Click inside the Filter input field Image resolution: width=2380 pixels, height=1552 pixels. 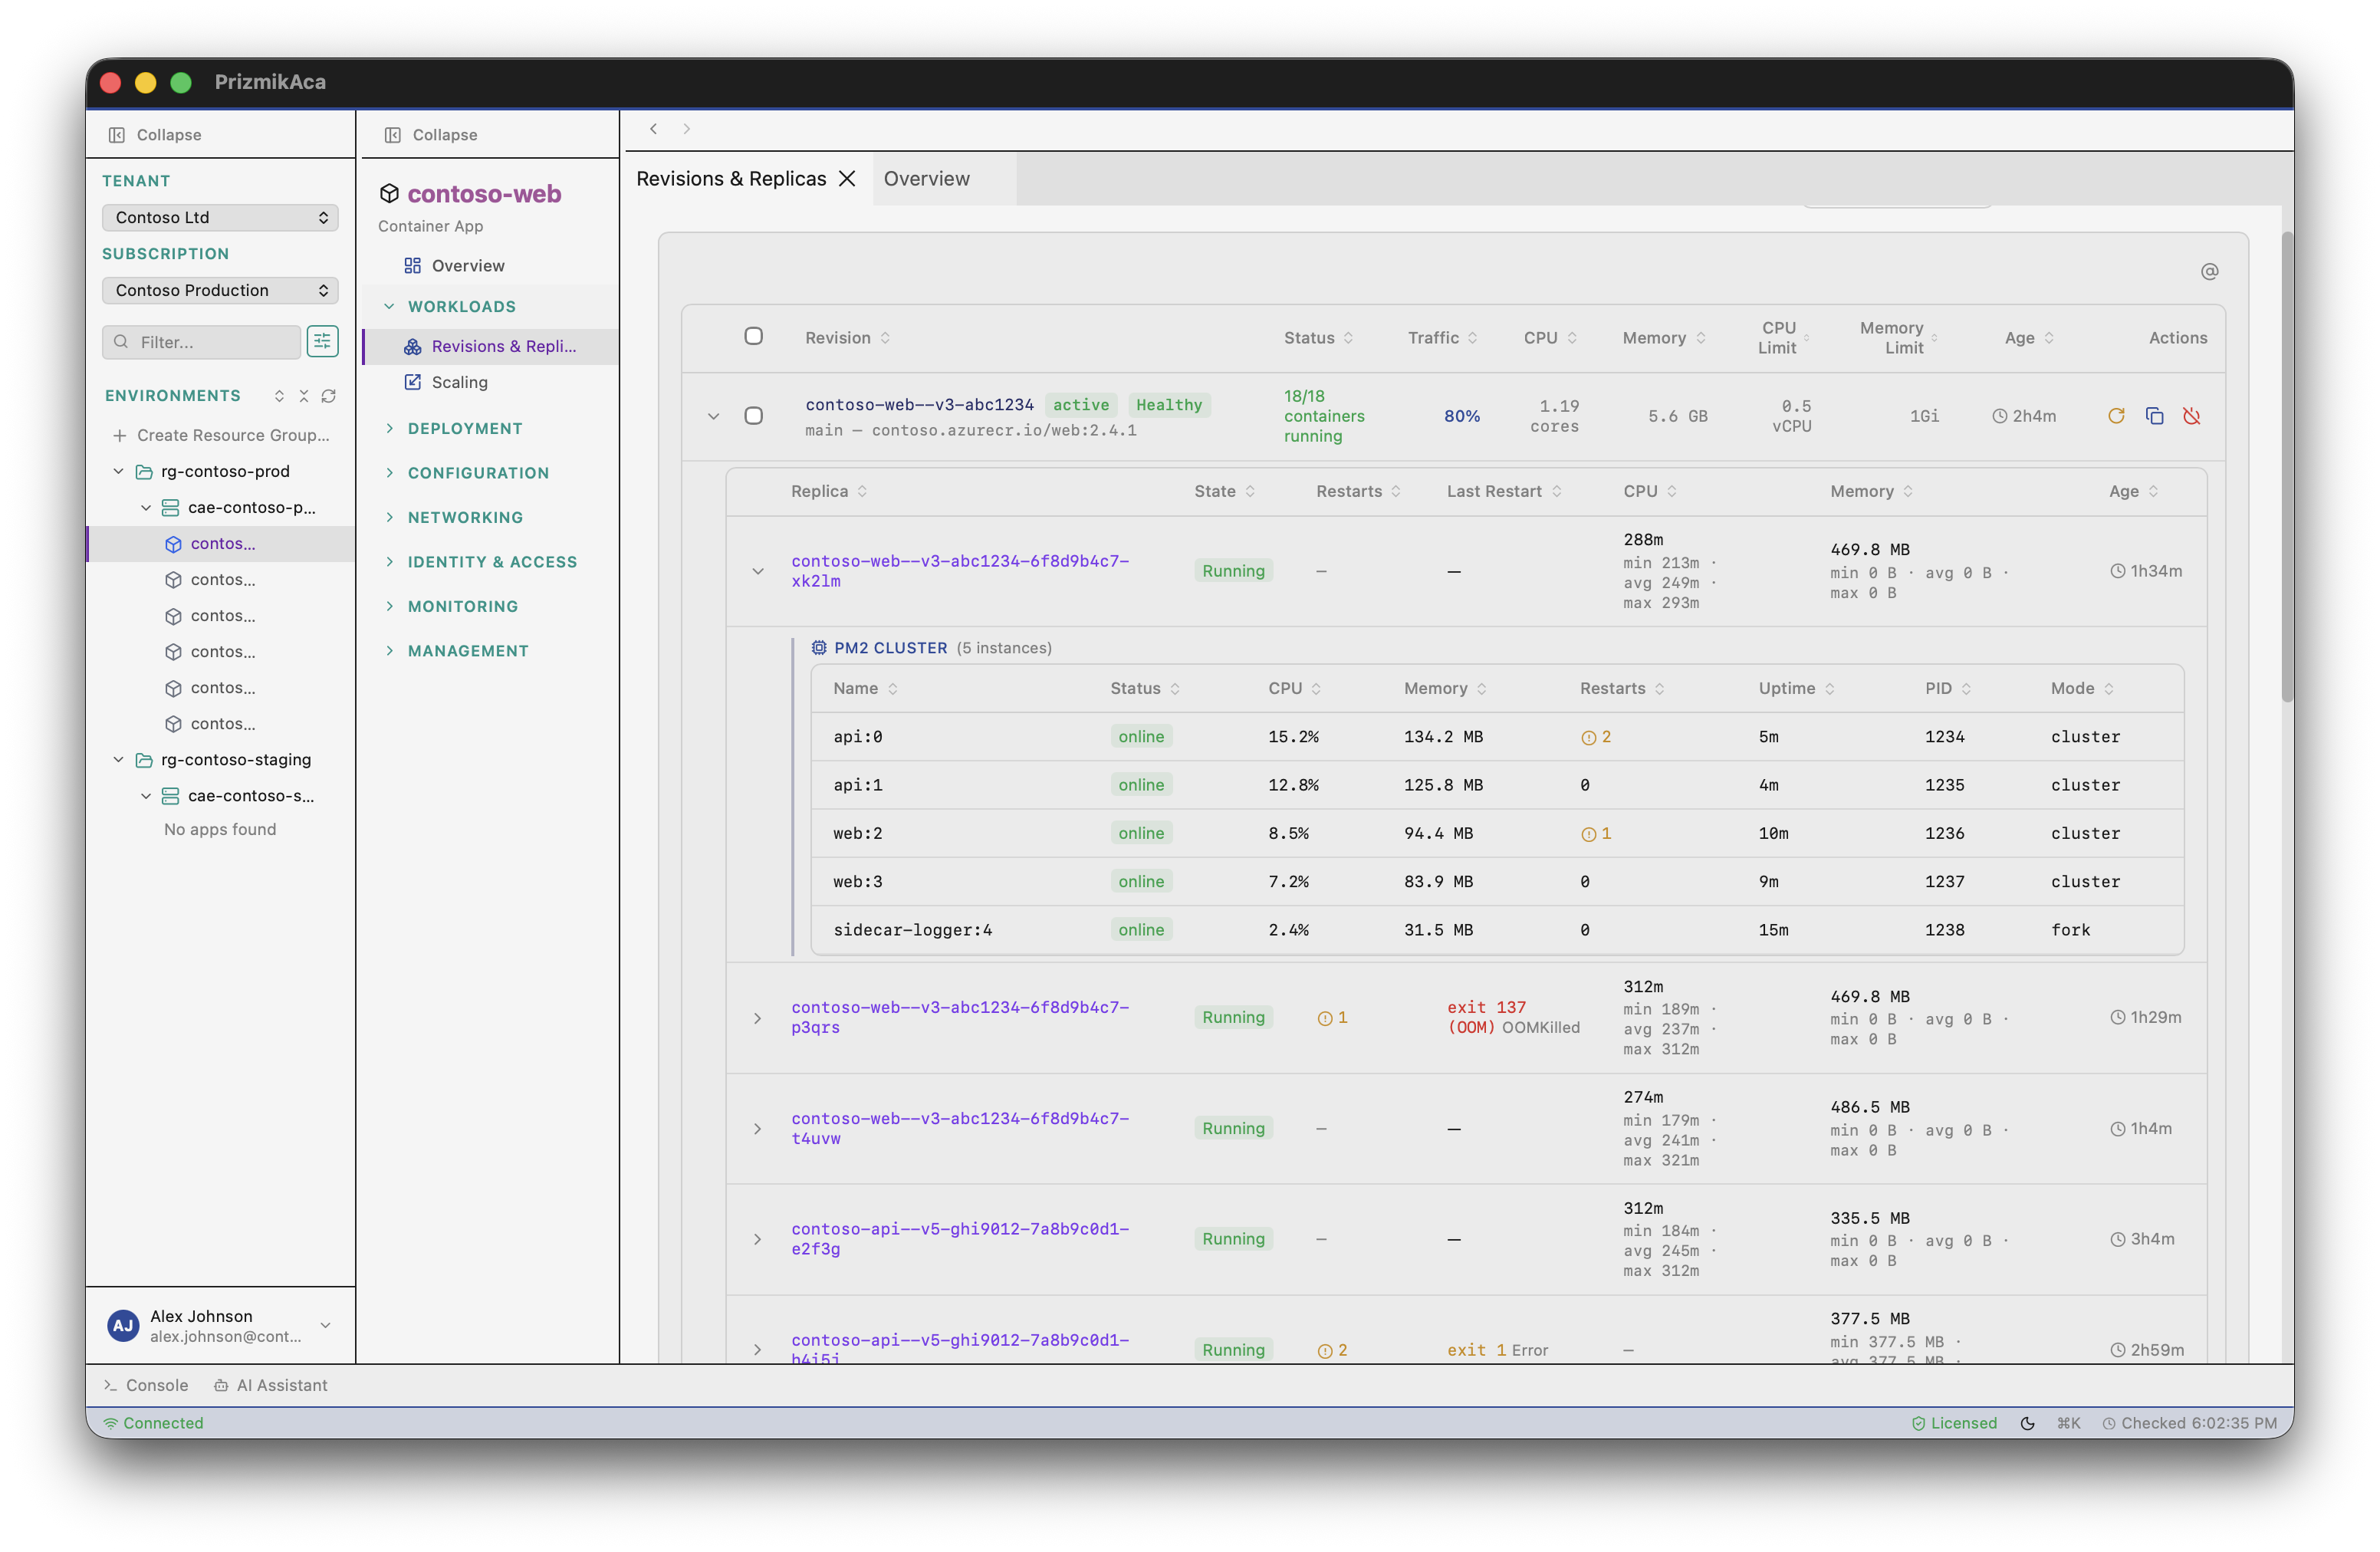pos(200,341)
